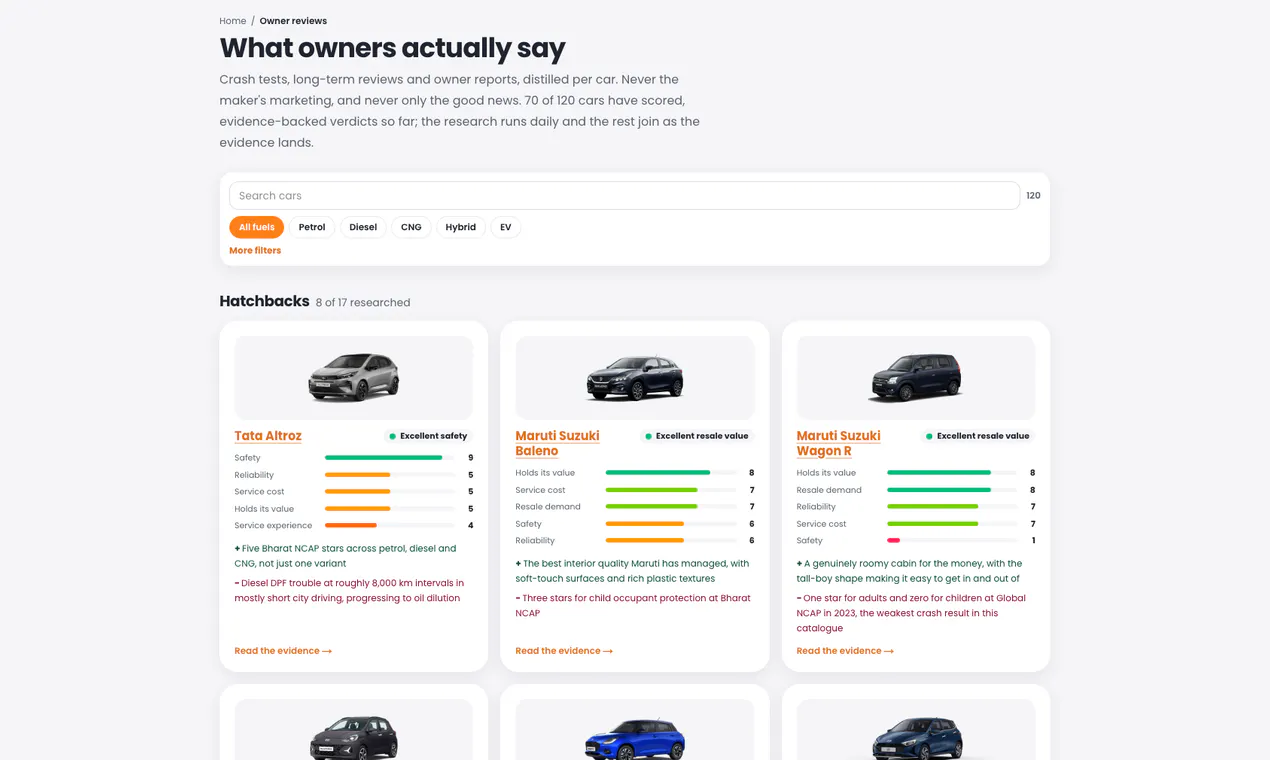Click the "8 of 17 researched" text

coord(363,303)
